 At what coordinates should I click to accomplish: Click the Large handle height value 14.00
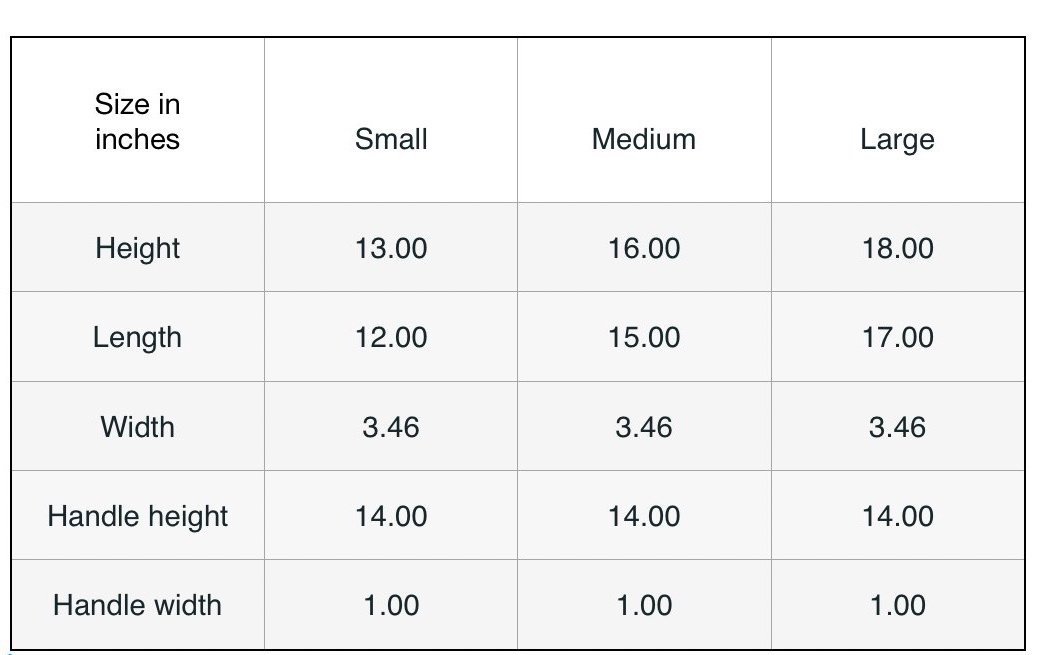coord(897,516)
